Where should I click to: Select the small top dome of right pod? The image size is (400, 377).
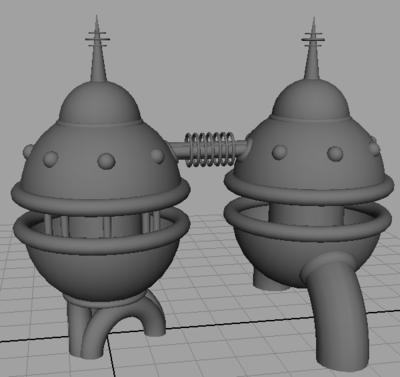click(x=311, y=99)
